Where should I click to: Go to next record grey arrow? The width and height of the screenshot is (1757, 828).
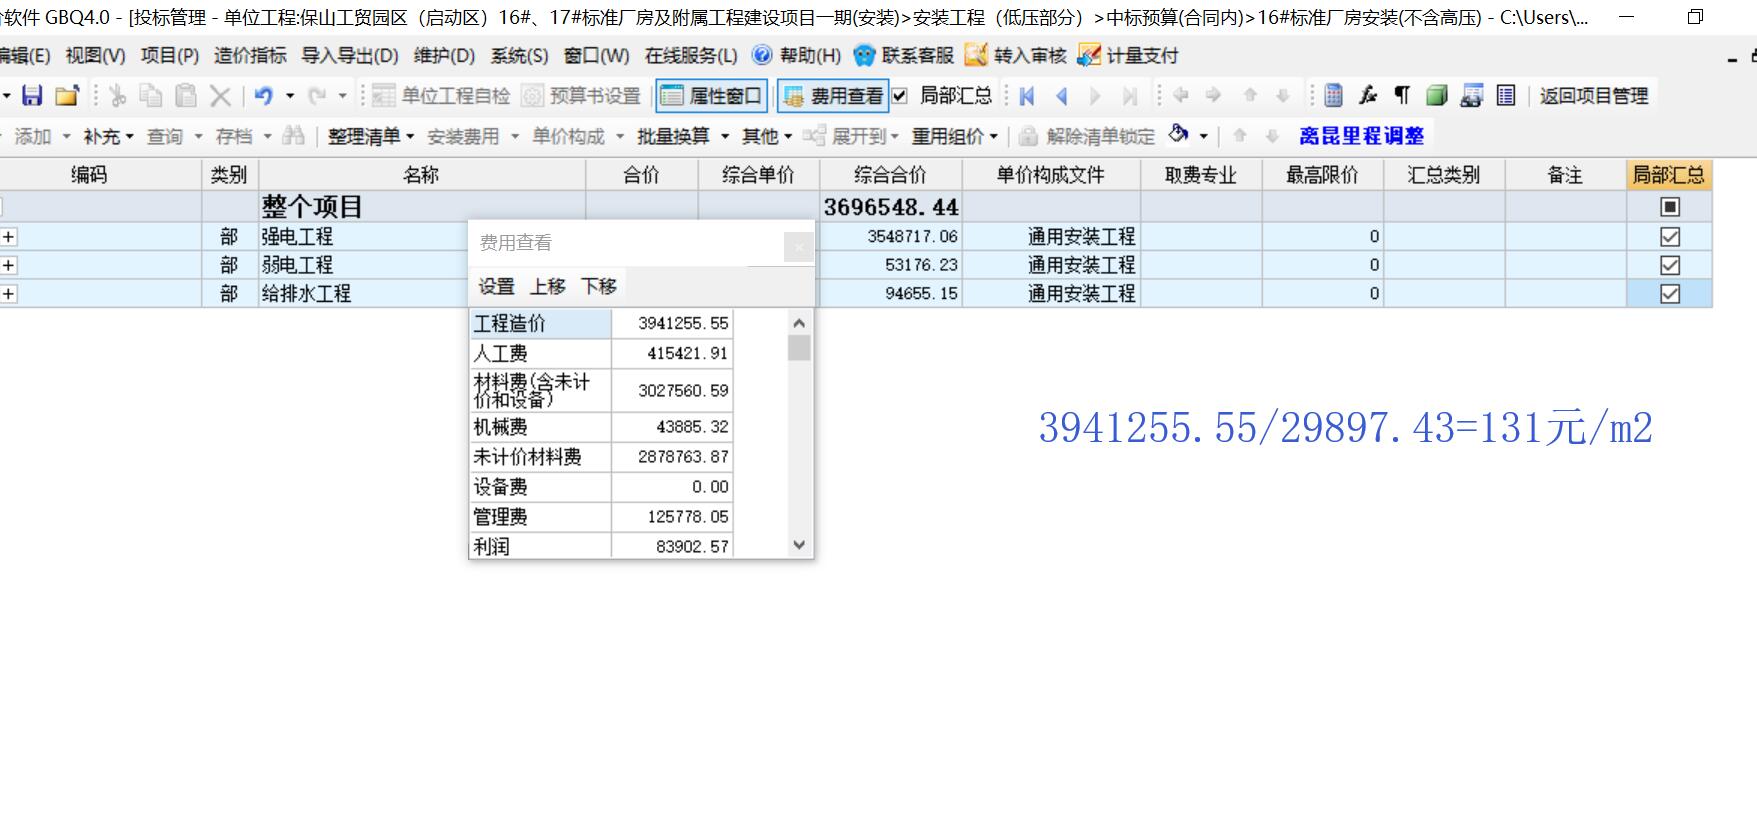pos(1095,96)
